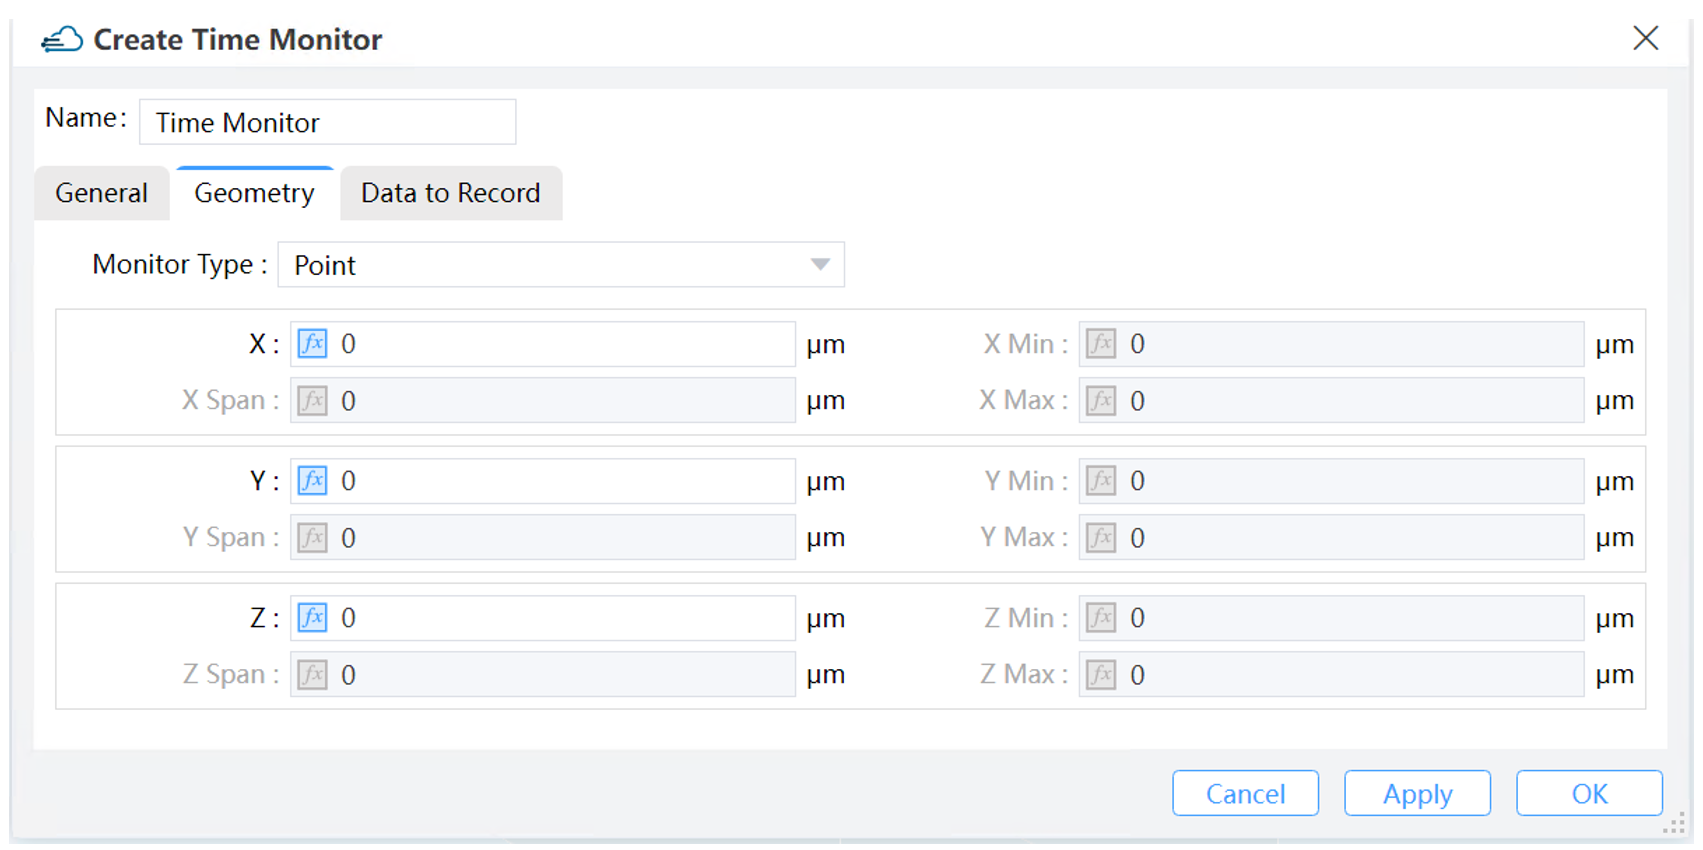The width and height of the screenshot is (1703, 850).
Task: Switch to the General tab
Action: 101,193
